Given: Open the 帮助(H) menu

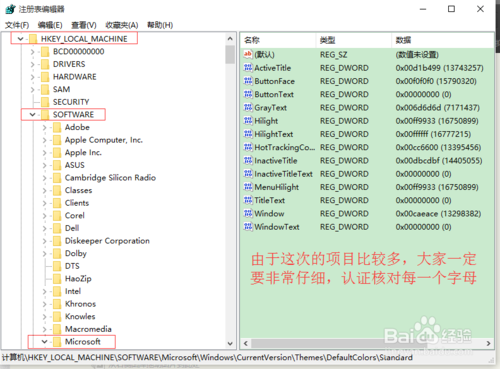Looking at the screenshot, I should (x=160, y=25).
